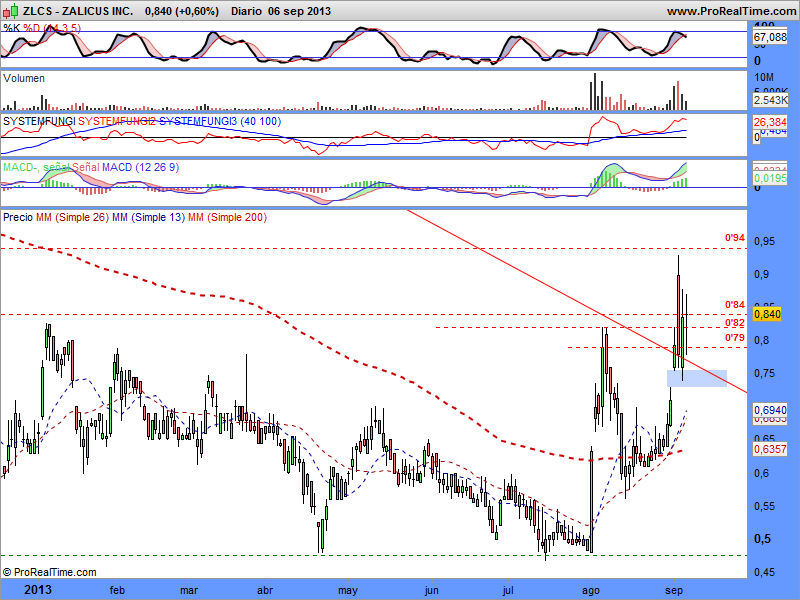Select the %D (14 3 5) indicator label
The image size is (800, 600).
(53, 28)
